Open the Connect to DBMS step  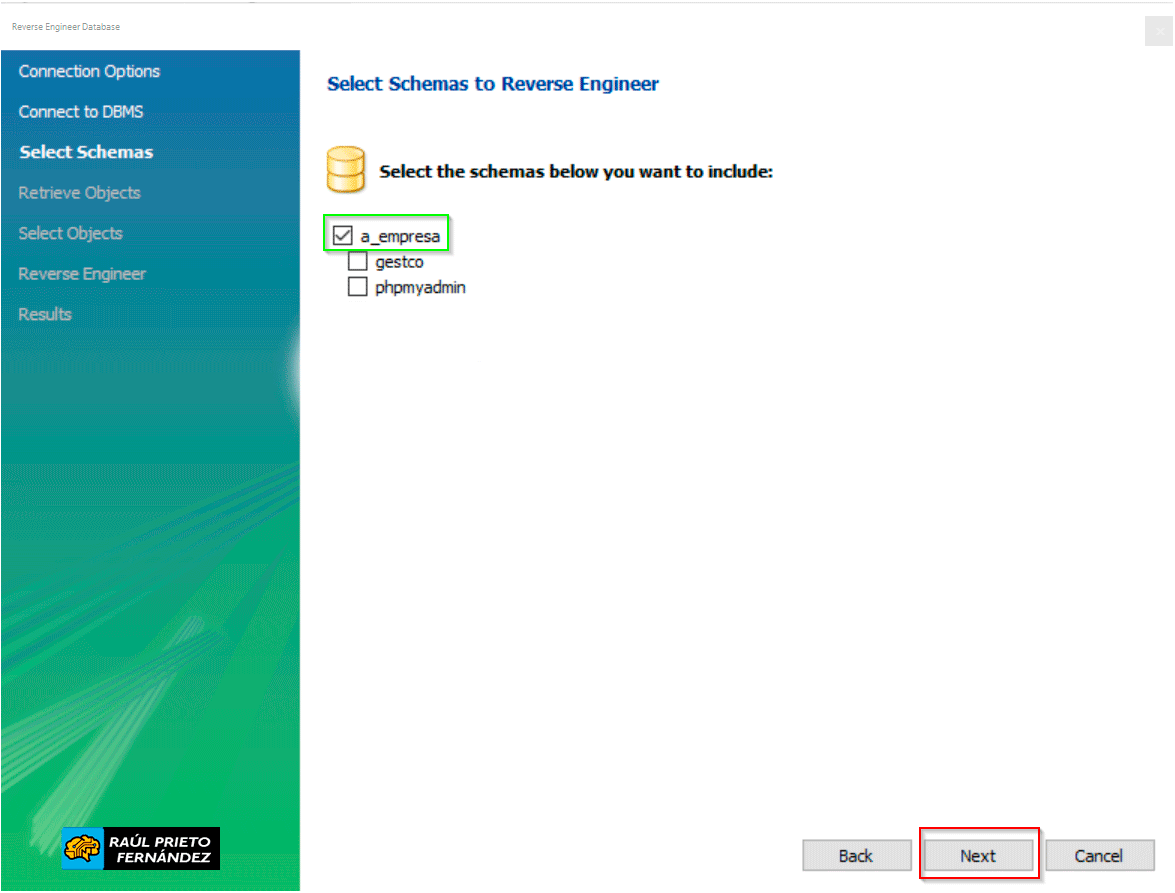81,112
